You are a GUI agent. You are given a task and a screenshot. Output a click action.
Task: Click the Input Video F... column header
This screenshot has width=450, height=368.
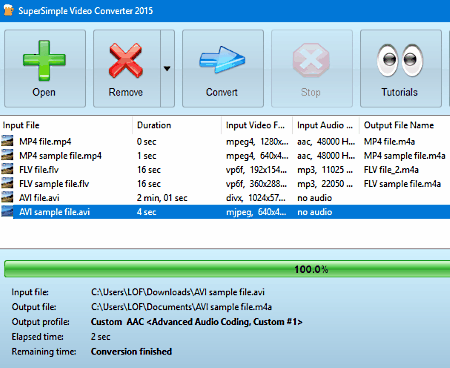tap(257, 125)
